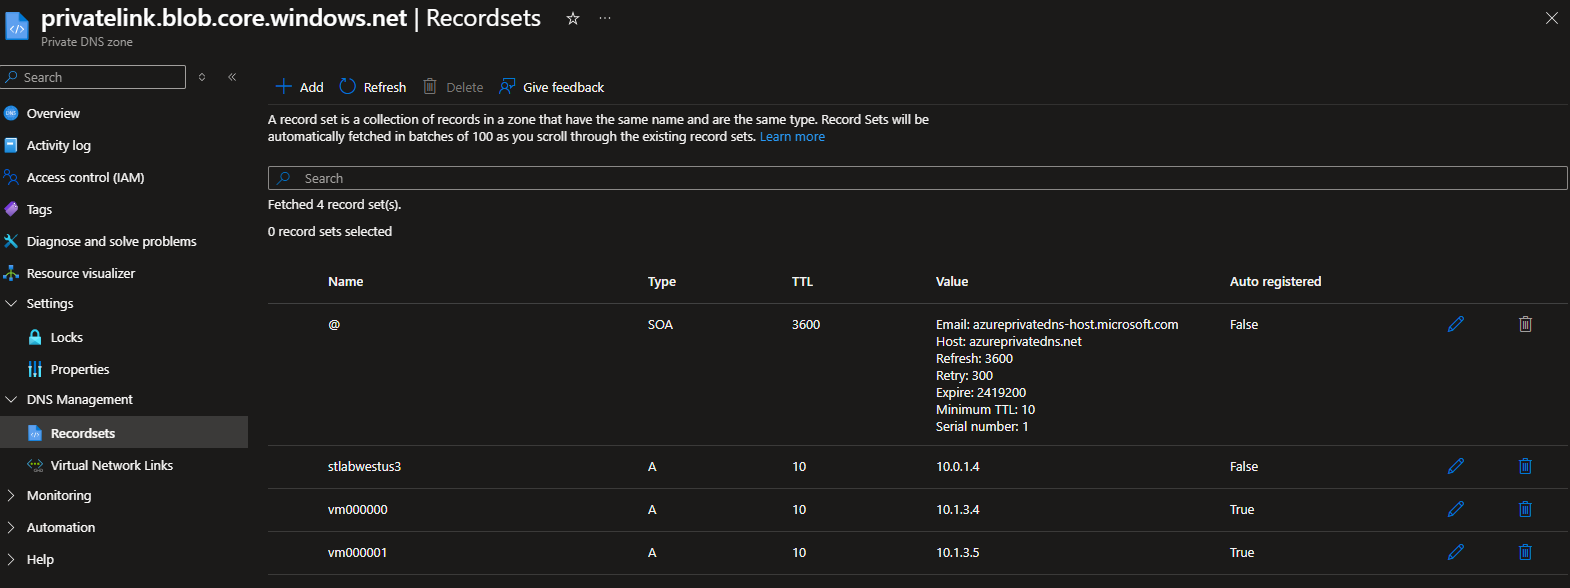Screen dimensions: 1570x588
Task: Expand the Monitoring section
Action: [x=12, y=495]
